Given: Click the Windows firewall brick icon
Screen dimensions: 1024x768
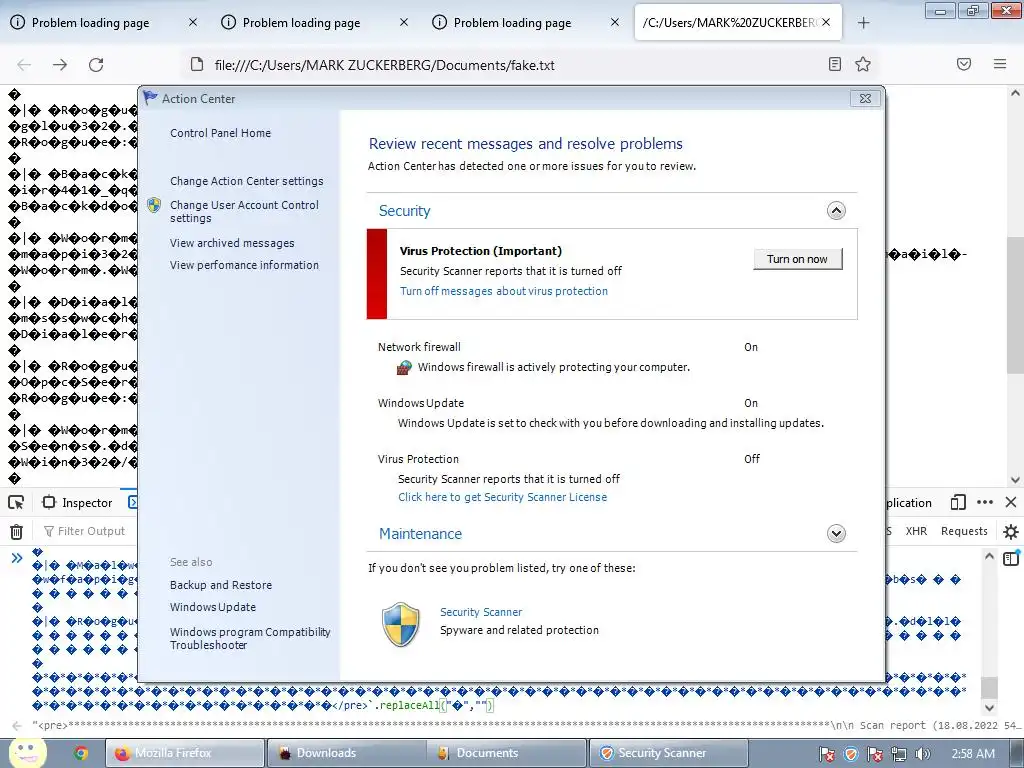Looking at the screenshot, I should pyautogui.click(x=404, y=368).
